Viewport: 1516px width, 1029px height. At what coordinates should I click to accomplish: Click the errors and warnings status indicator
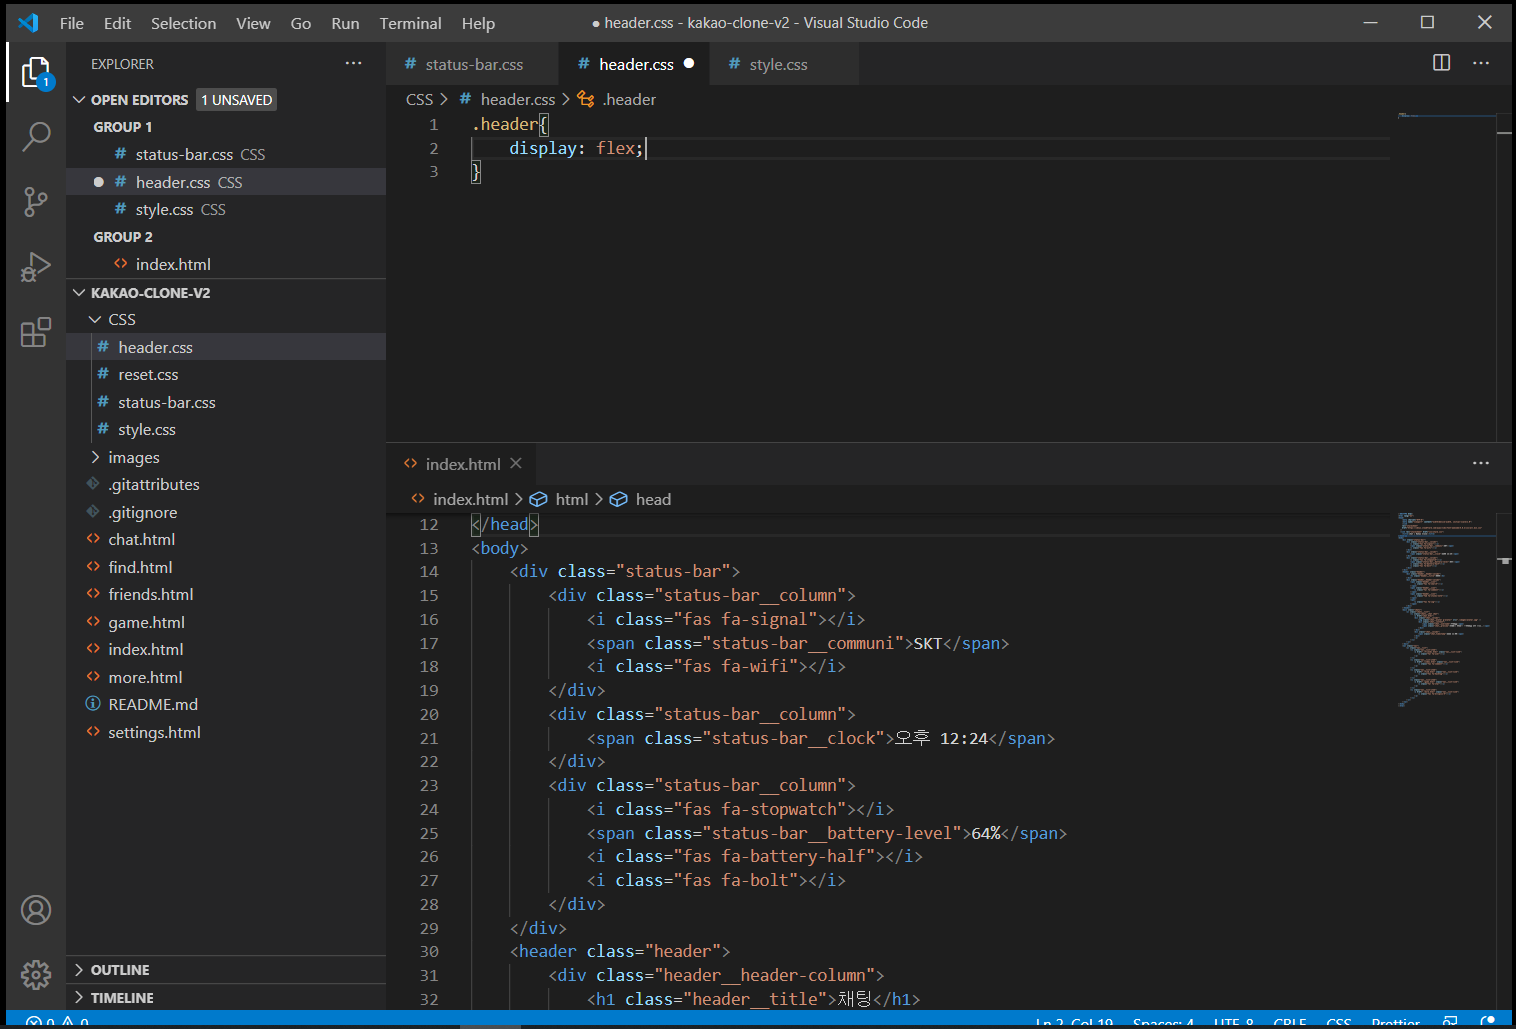(58, 1021)
